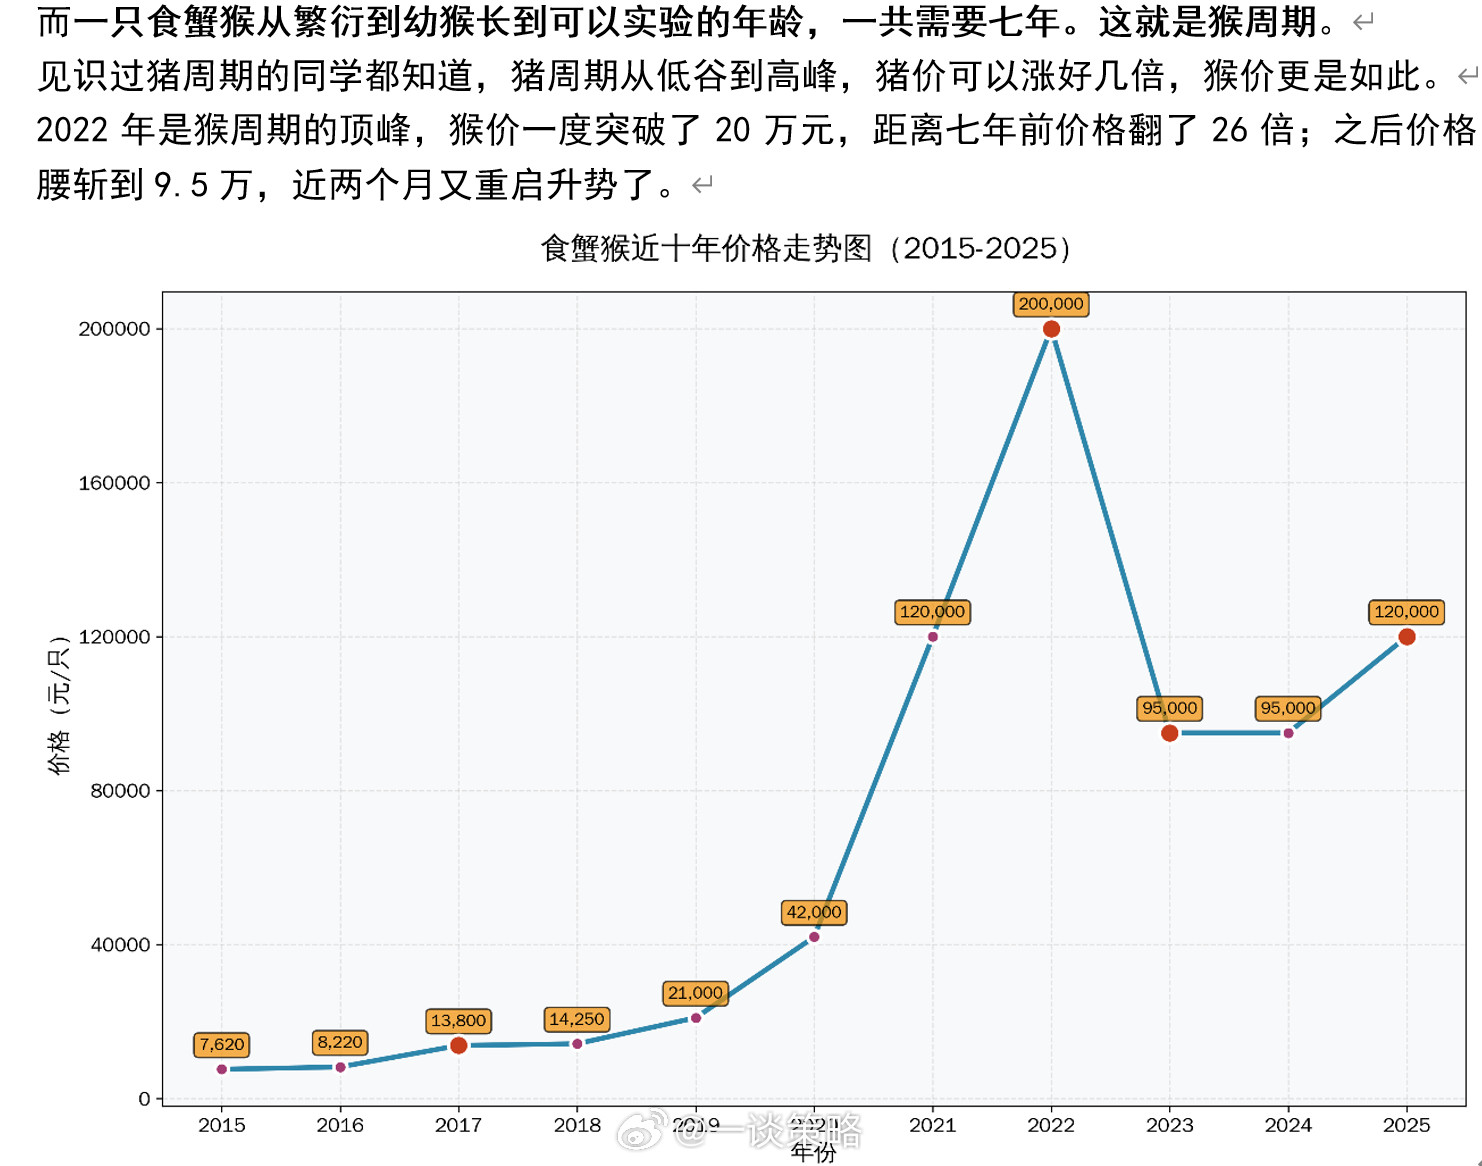This screenshot has height=1166, width=1482.
Task: Click the Weibo logo watermark icon
Action: tap(641, 1131)
